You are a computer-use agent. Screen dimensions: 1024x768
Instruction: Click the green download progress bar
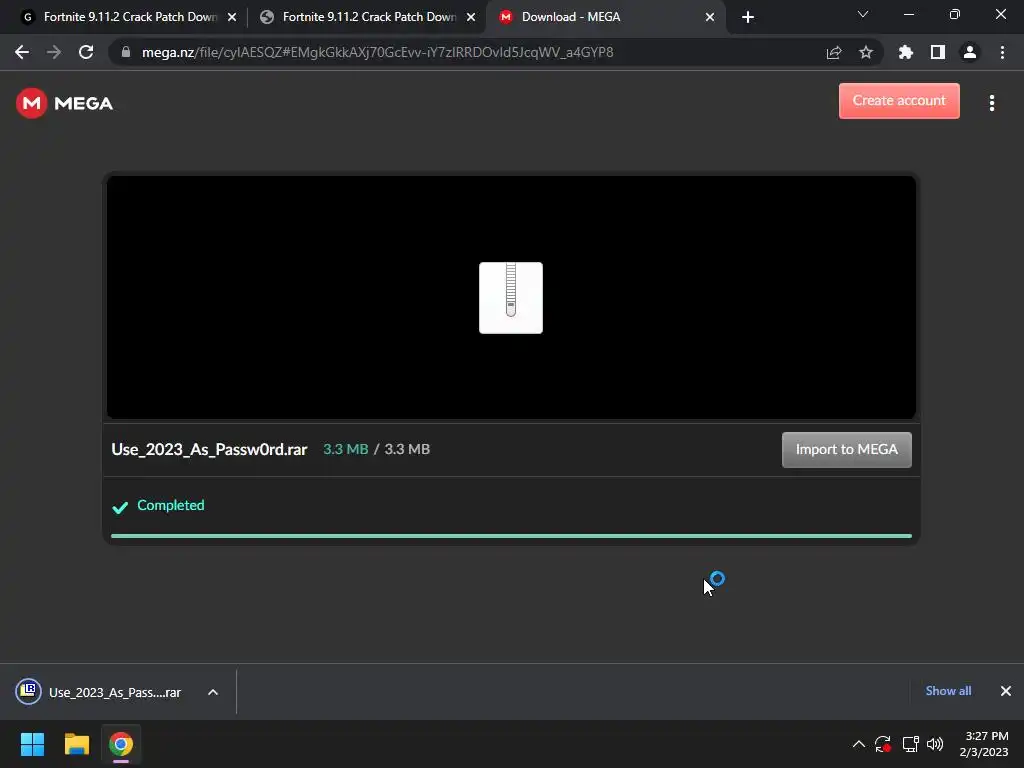pos(511,536)
